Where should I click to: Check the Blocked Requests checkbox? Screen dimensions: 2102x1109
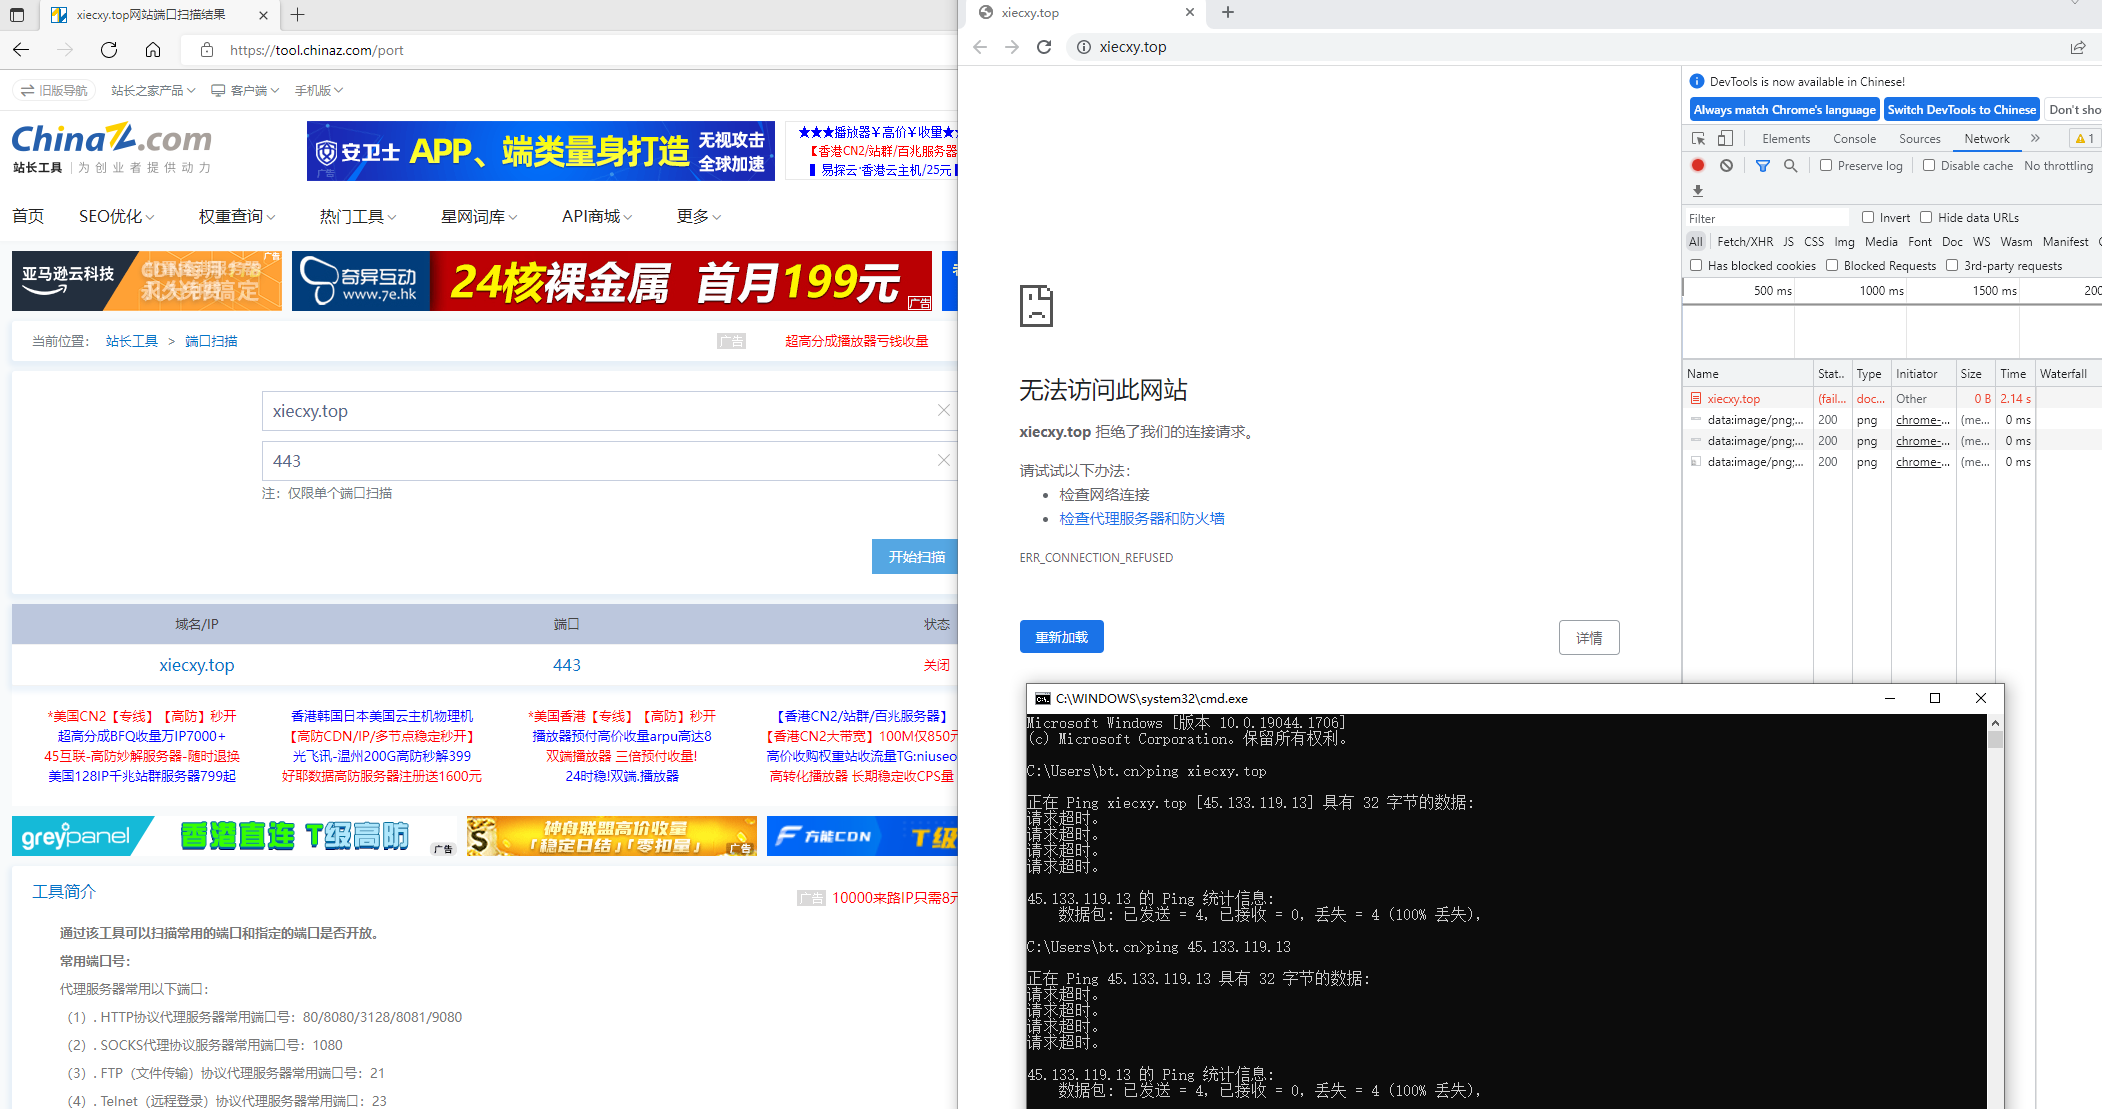(x=1832, y=265)
